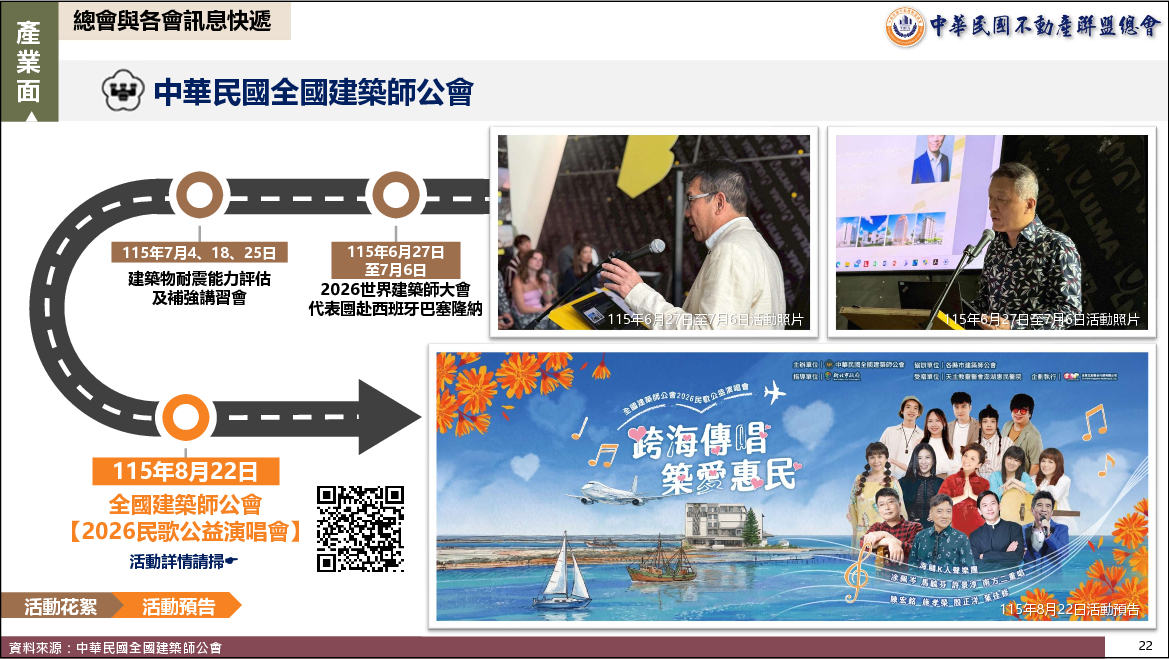The image size is (1169, 659).
Task: Click the 產業面 side label
Action: tap(28, 62)
